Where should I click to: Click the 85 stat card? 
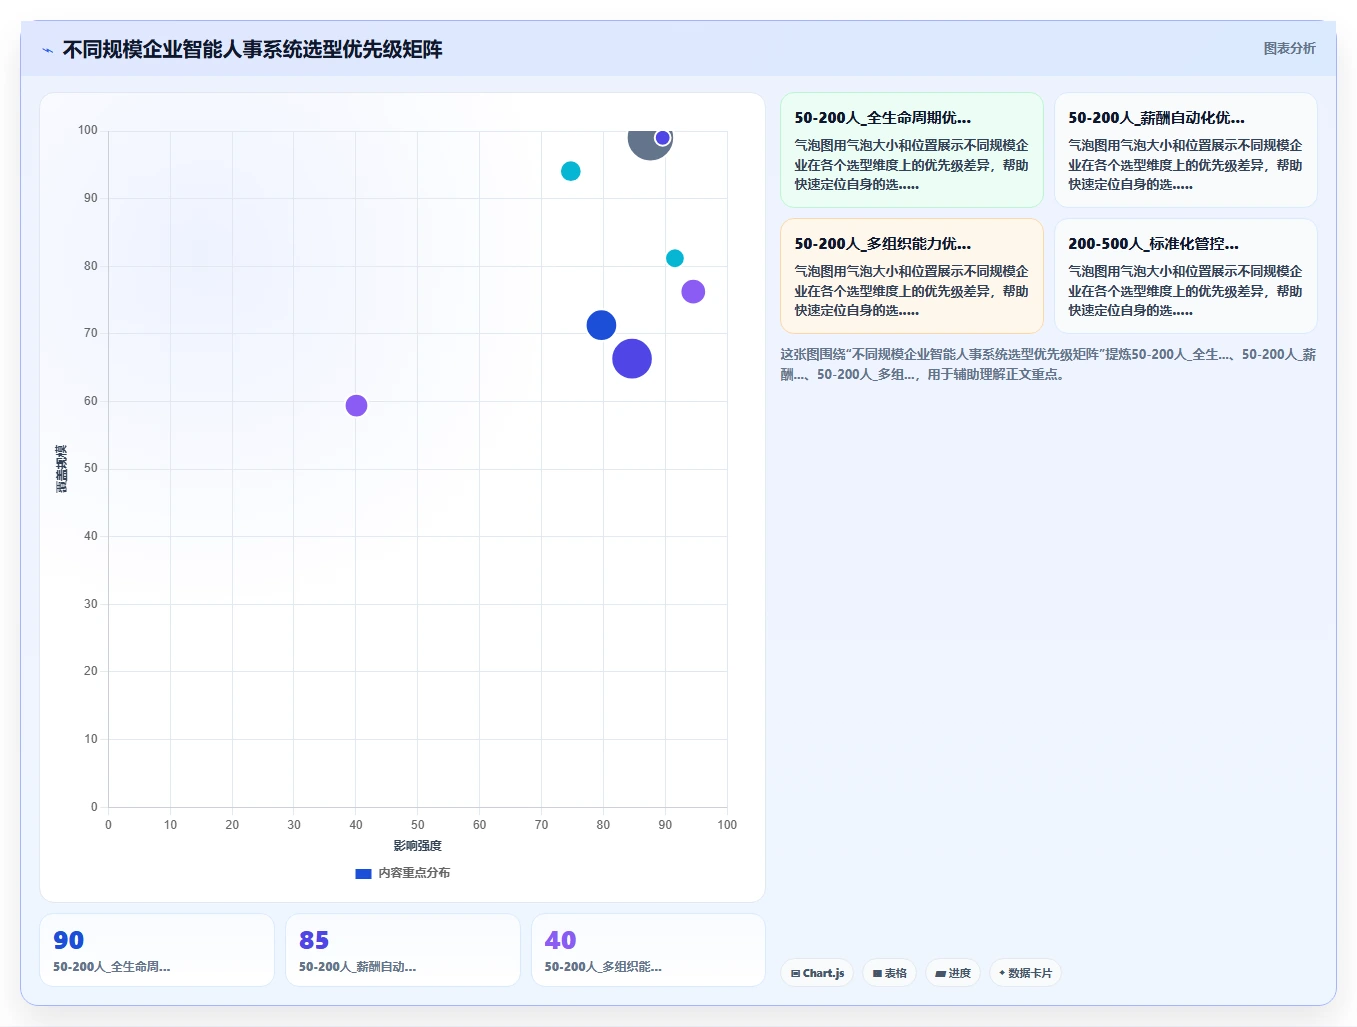403,950
